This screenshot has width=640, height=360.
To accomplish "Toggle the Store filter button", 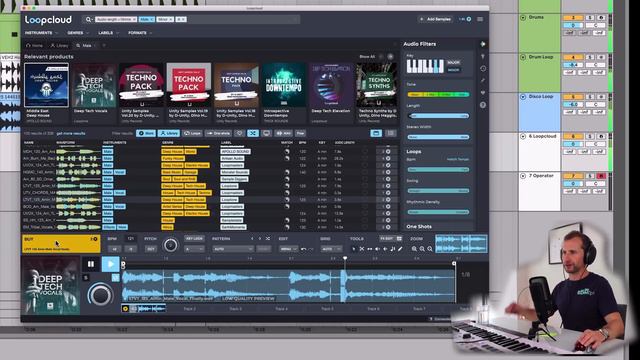I will click(146, 133).
